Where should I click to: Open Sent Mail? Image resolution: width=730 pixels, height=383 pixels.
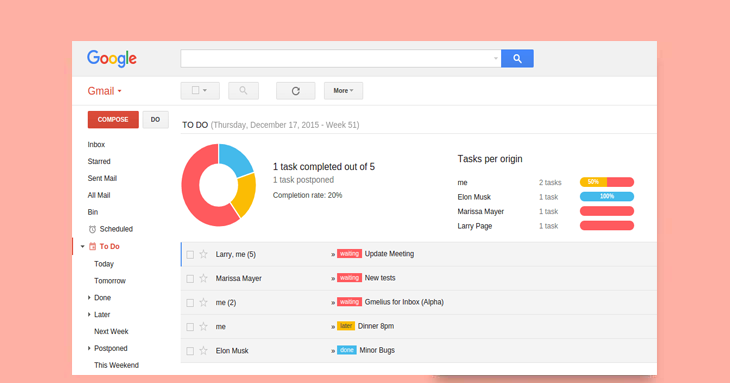point(102,178)
